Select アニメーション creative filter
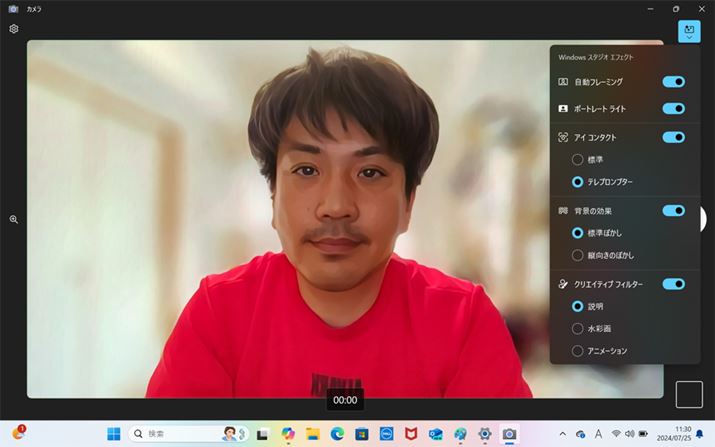Viewport: 715px width, 447px height. click(x=578, y=351)
